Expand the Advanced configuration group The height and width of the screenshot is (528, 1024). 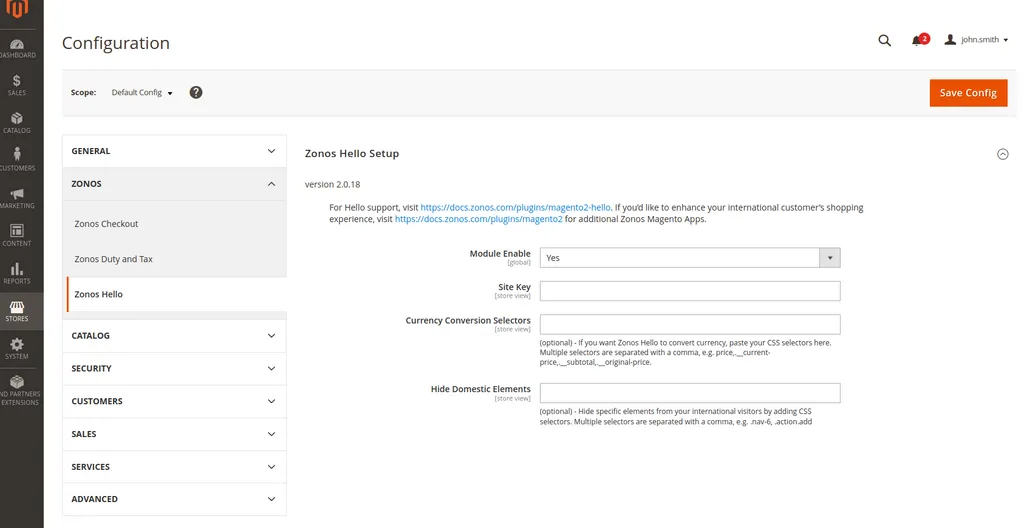(x=174, y=499)
